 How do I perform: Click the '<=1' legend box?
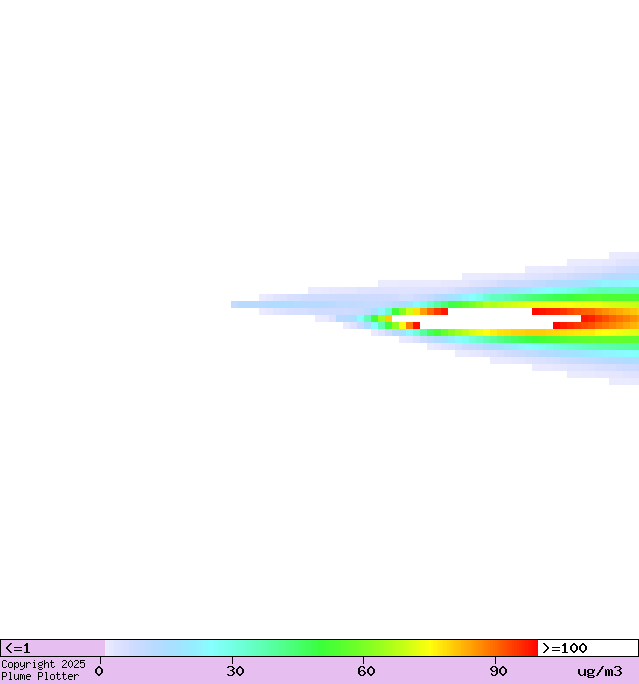[53, 648]
